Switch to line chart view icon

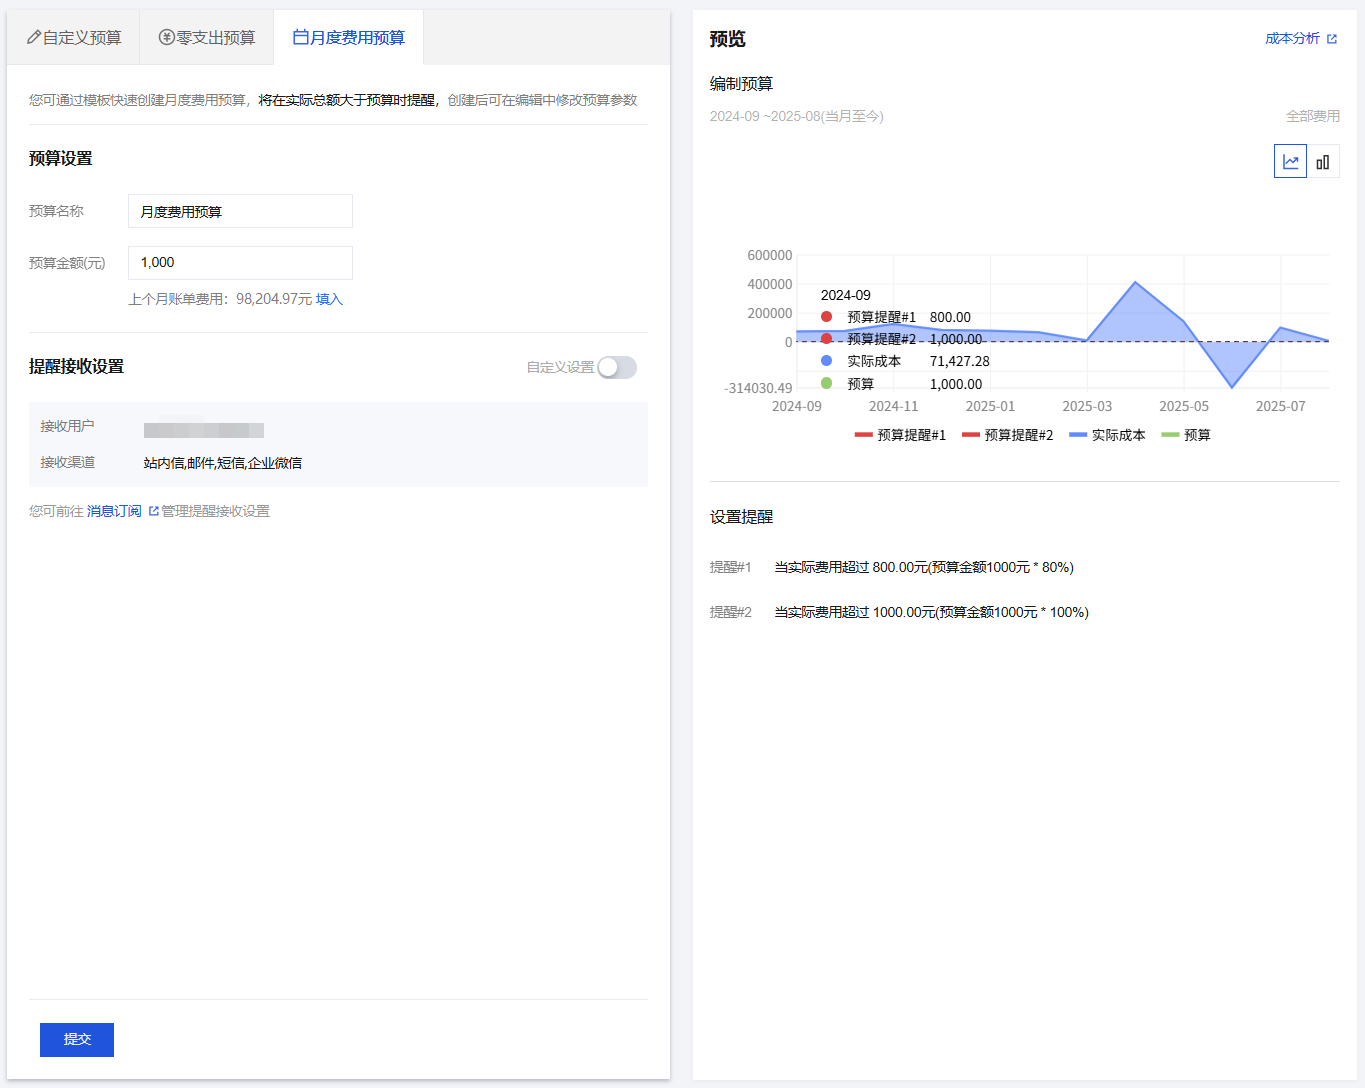tap(1290, 162)
